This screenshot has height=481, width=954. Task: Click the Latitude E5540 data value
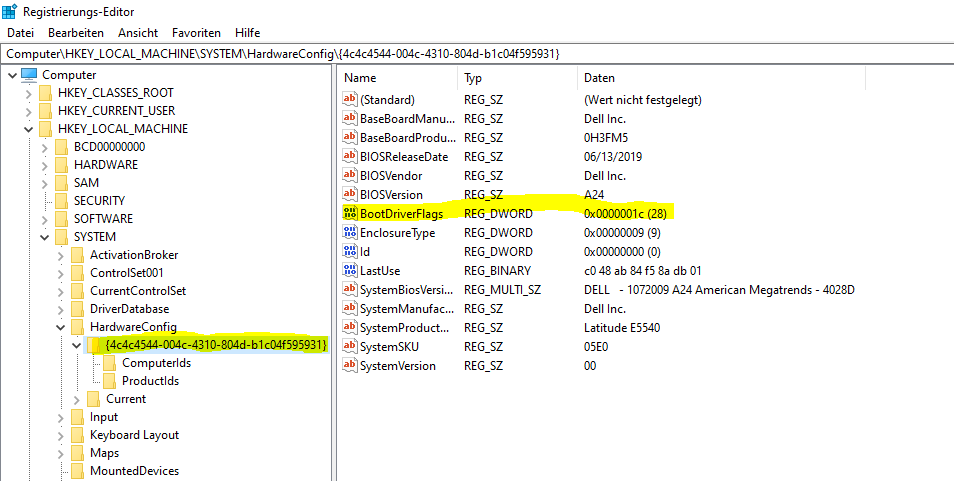coord(622,327)
